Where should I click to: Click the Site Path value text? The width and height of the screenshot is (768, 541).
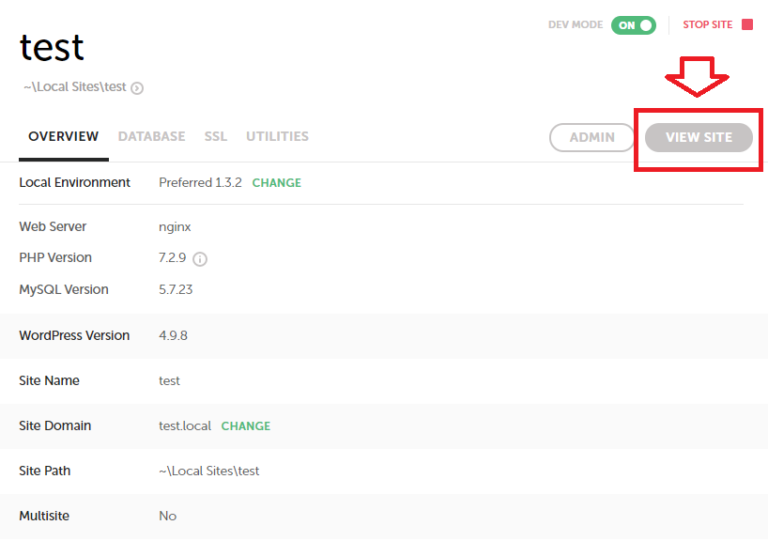(x=209, y=471)
